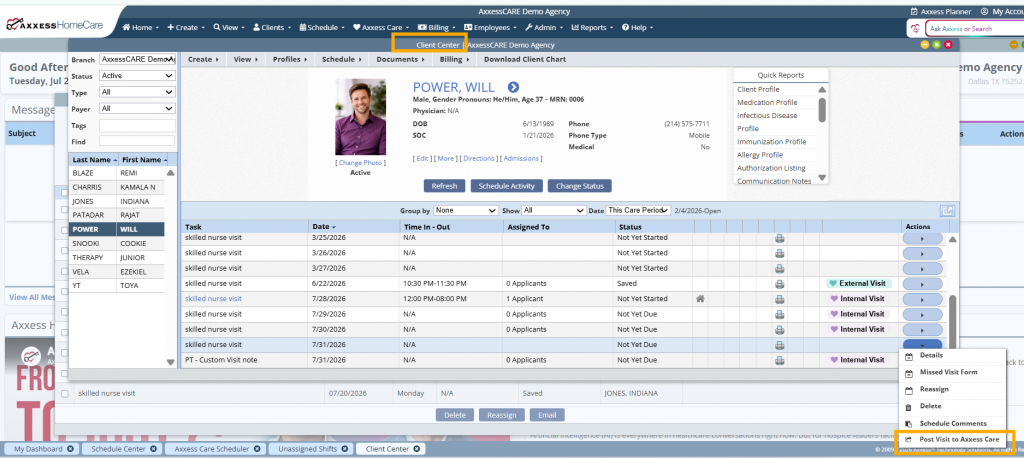Expand Actions arrow for 3/27/2026 visit

[x=922, y=269]
